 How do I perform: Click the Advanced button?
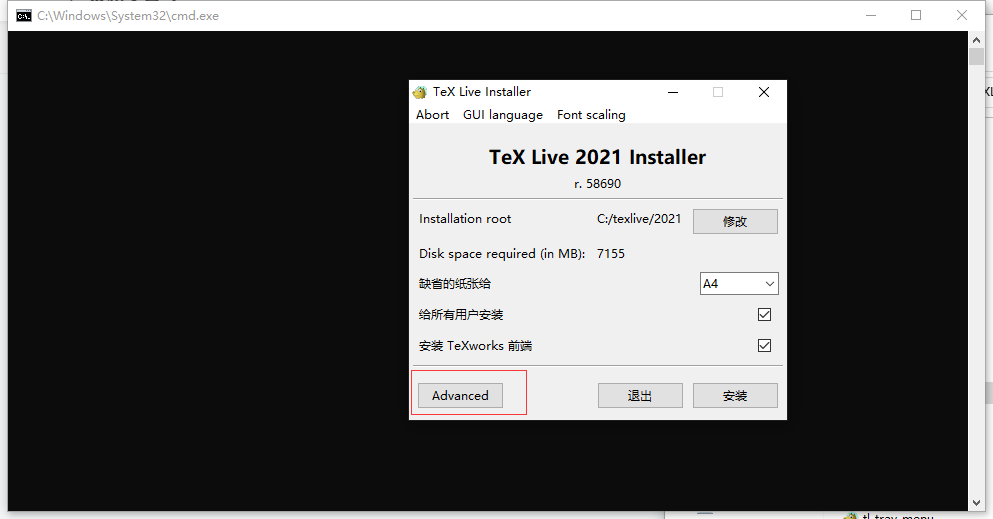460,396
